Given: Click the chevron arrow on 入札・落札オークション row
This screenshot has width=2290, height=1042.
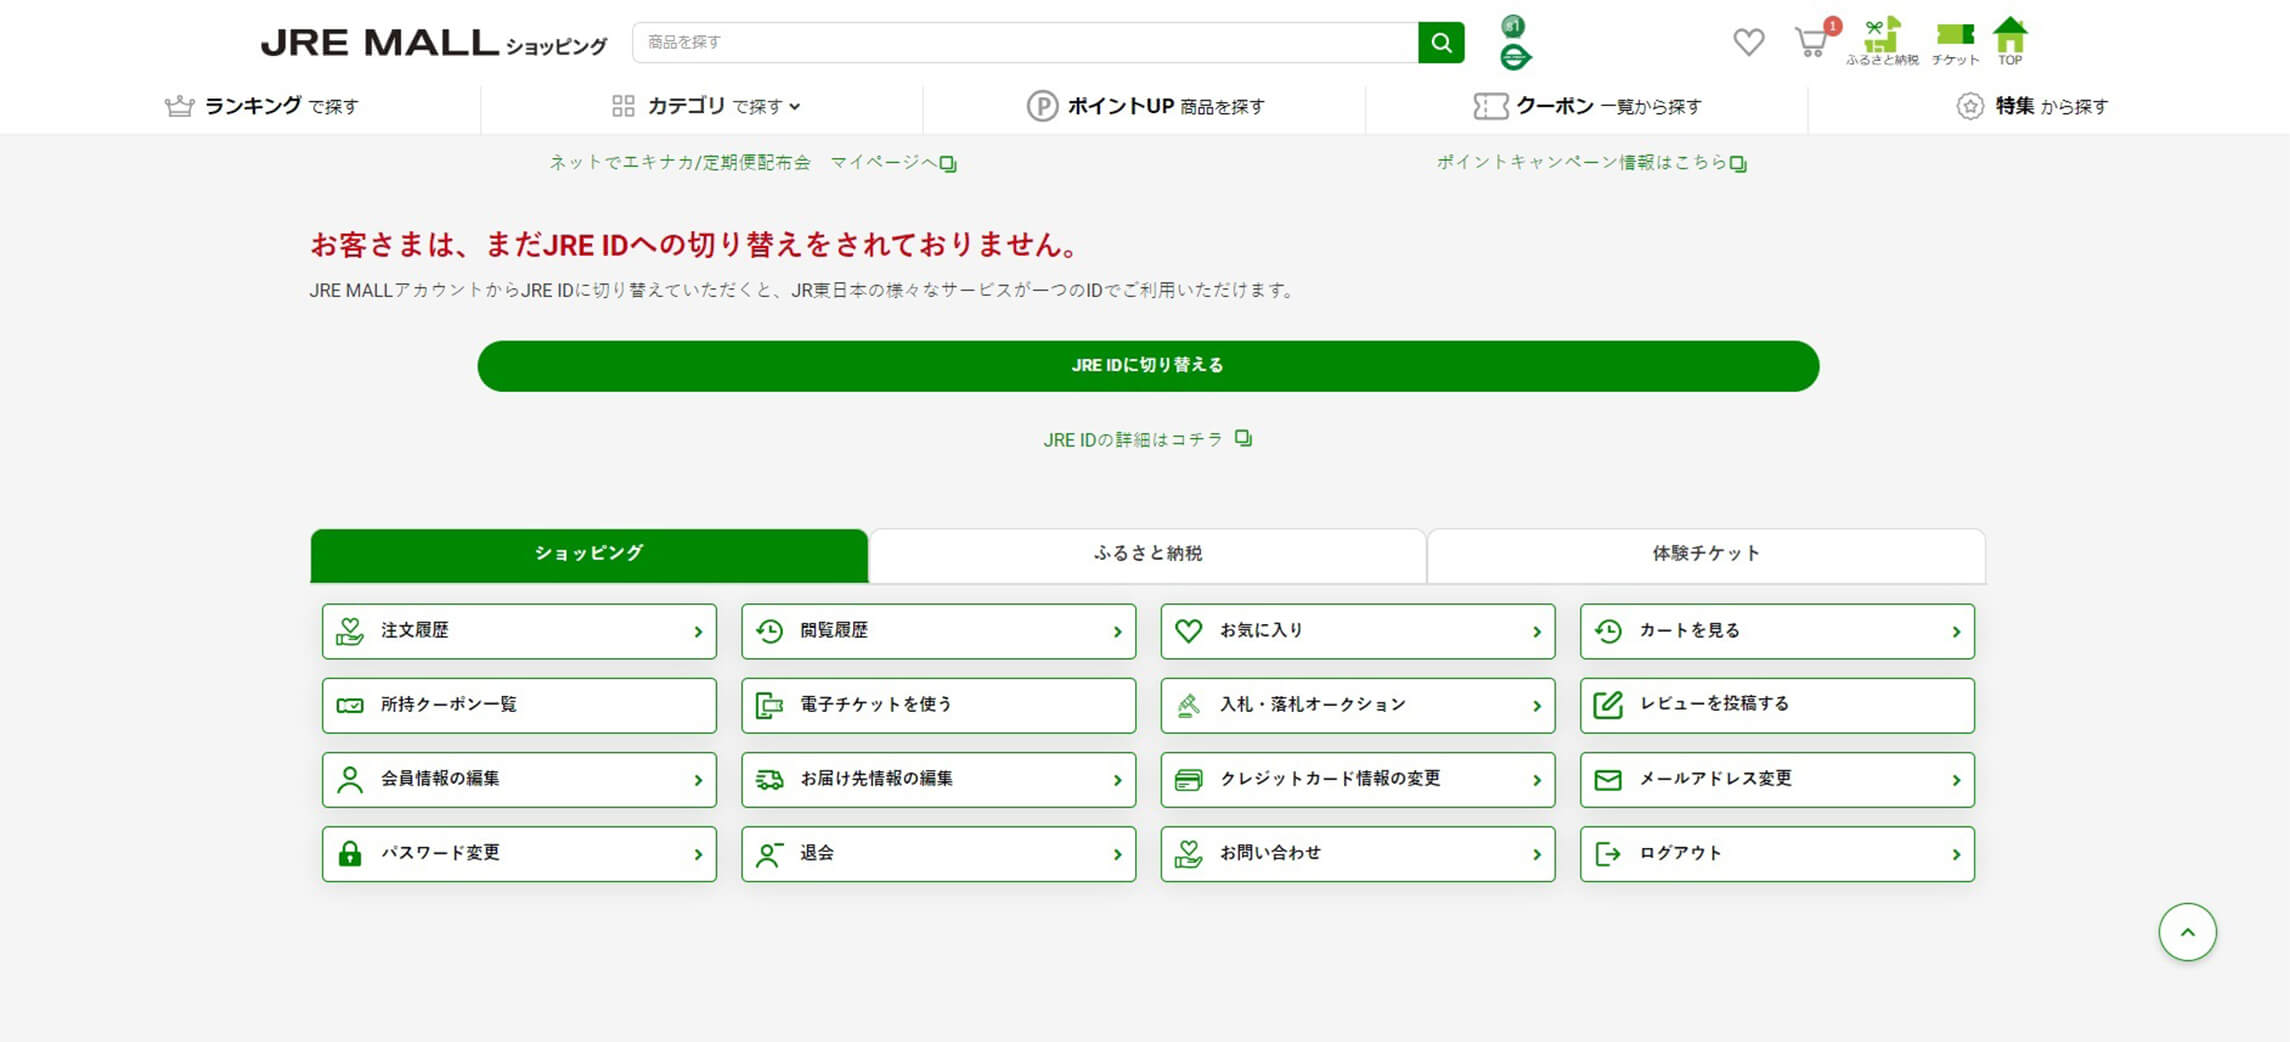Looking at the screenshot, I should [x=1537, y=706].
